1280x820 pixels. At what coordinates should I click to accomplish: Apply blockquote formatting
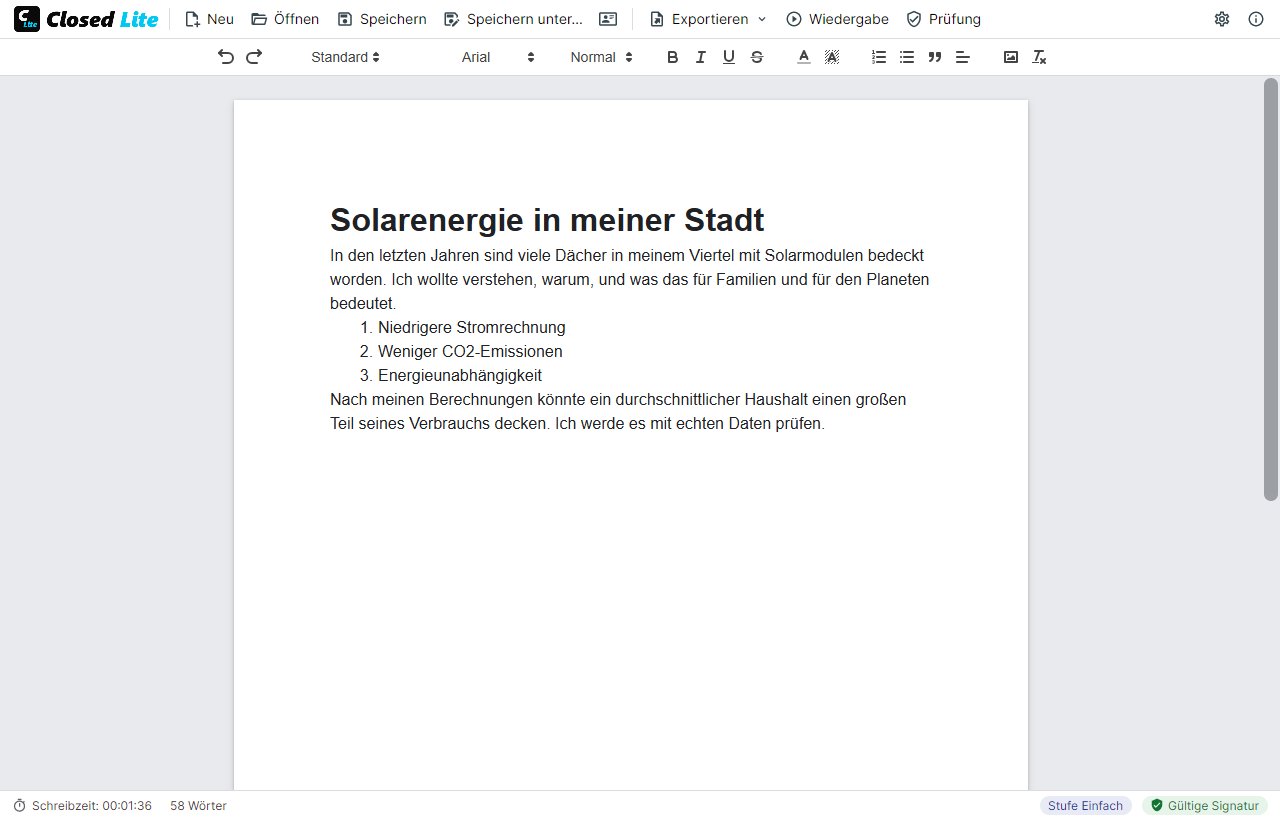pyautogui.click(x=935, y=57)
